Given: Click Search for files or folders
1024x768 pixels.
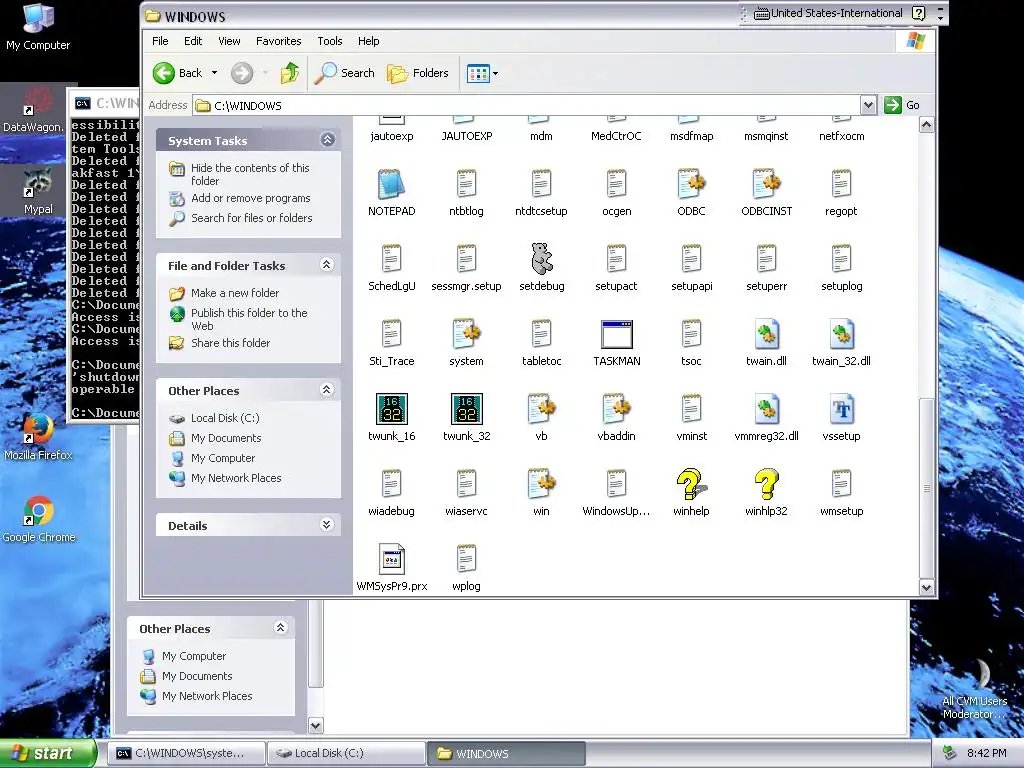Looking at the screenshot, I should pos(251,218).
